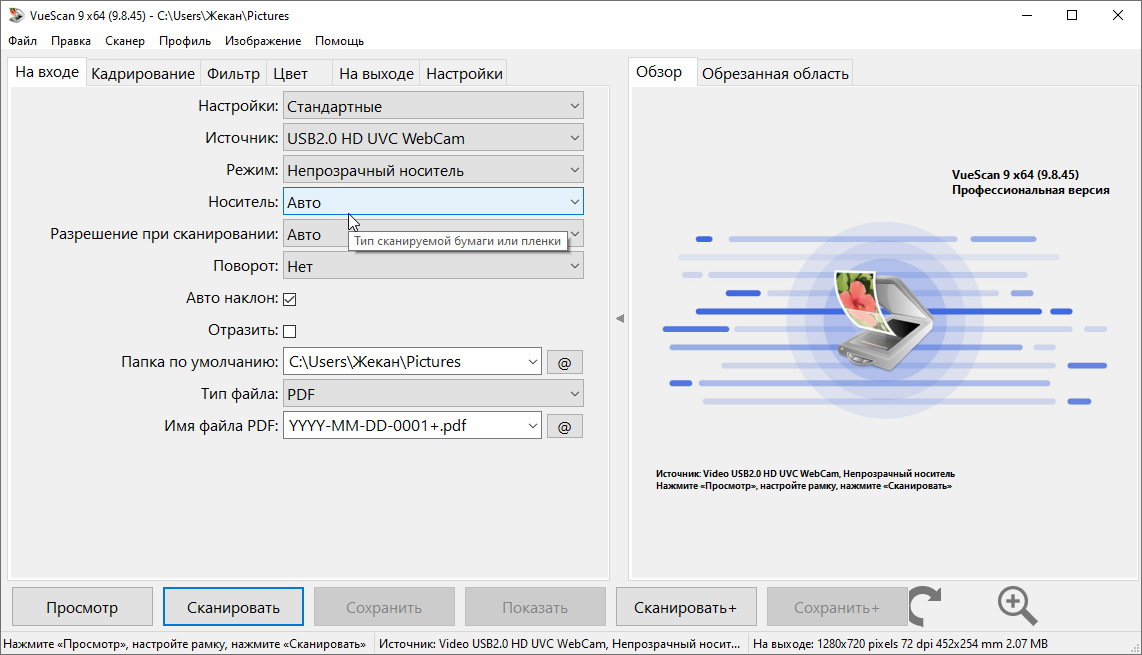This screenshot has height=655, width=1142.
Task: Click the status bar output size text
Action: click(x=900, y=644)
